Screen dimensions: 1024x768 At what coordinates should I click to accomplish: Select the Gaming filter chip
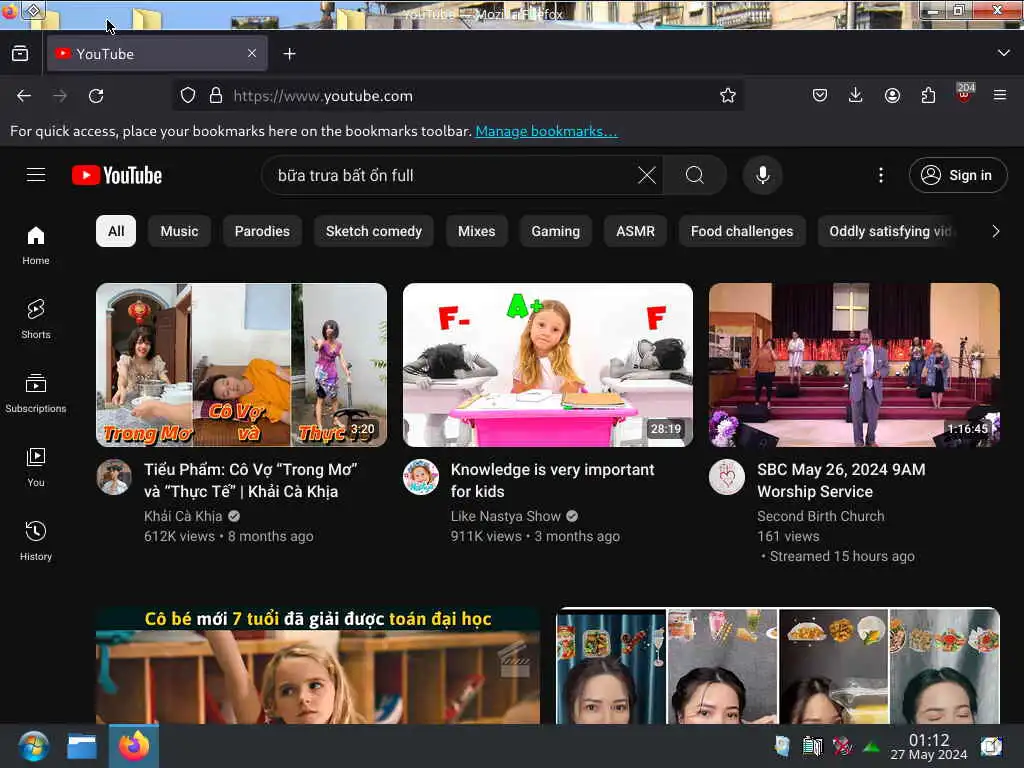[x=556, y=231]
